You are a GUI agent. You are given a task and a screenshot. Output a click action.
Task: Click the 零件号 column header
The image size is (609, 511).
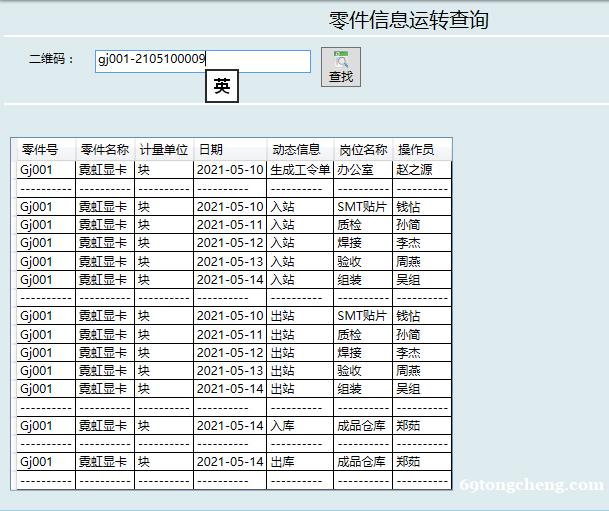(41, 150)
